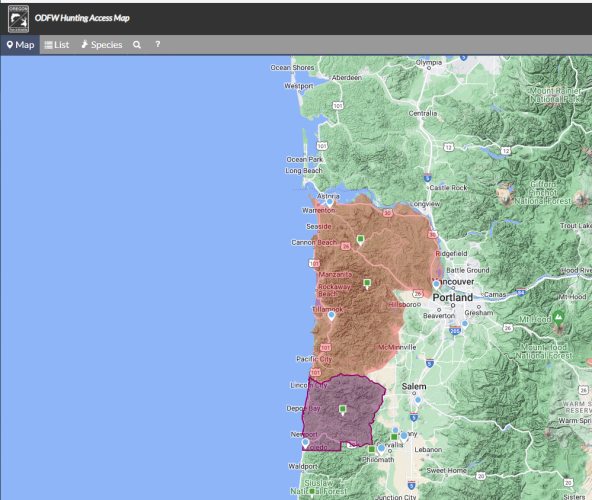Click the Mt Hood mountain marker
The image size is (592, 500).
click(x=558, y=318)
